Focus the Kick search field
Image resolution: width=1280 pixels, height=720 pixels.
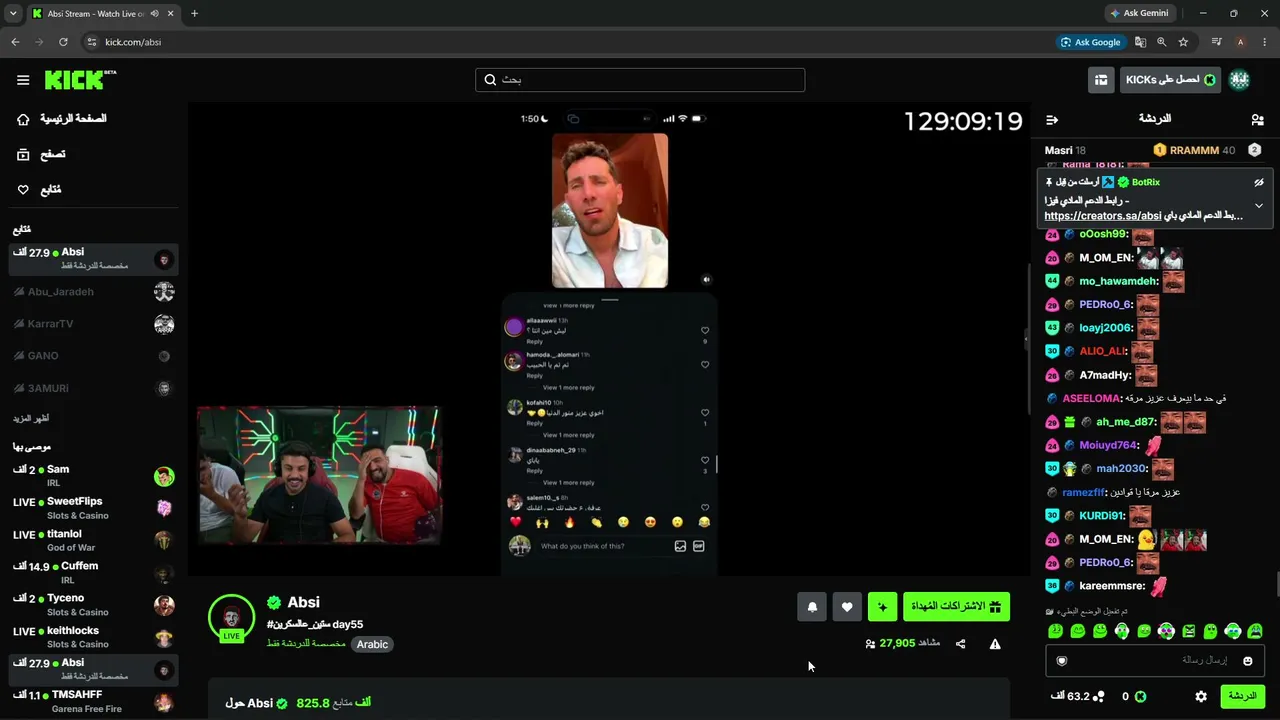coord(640,80)
